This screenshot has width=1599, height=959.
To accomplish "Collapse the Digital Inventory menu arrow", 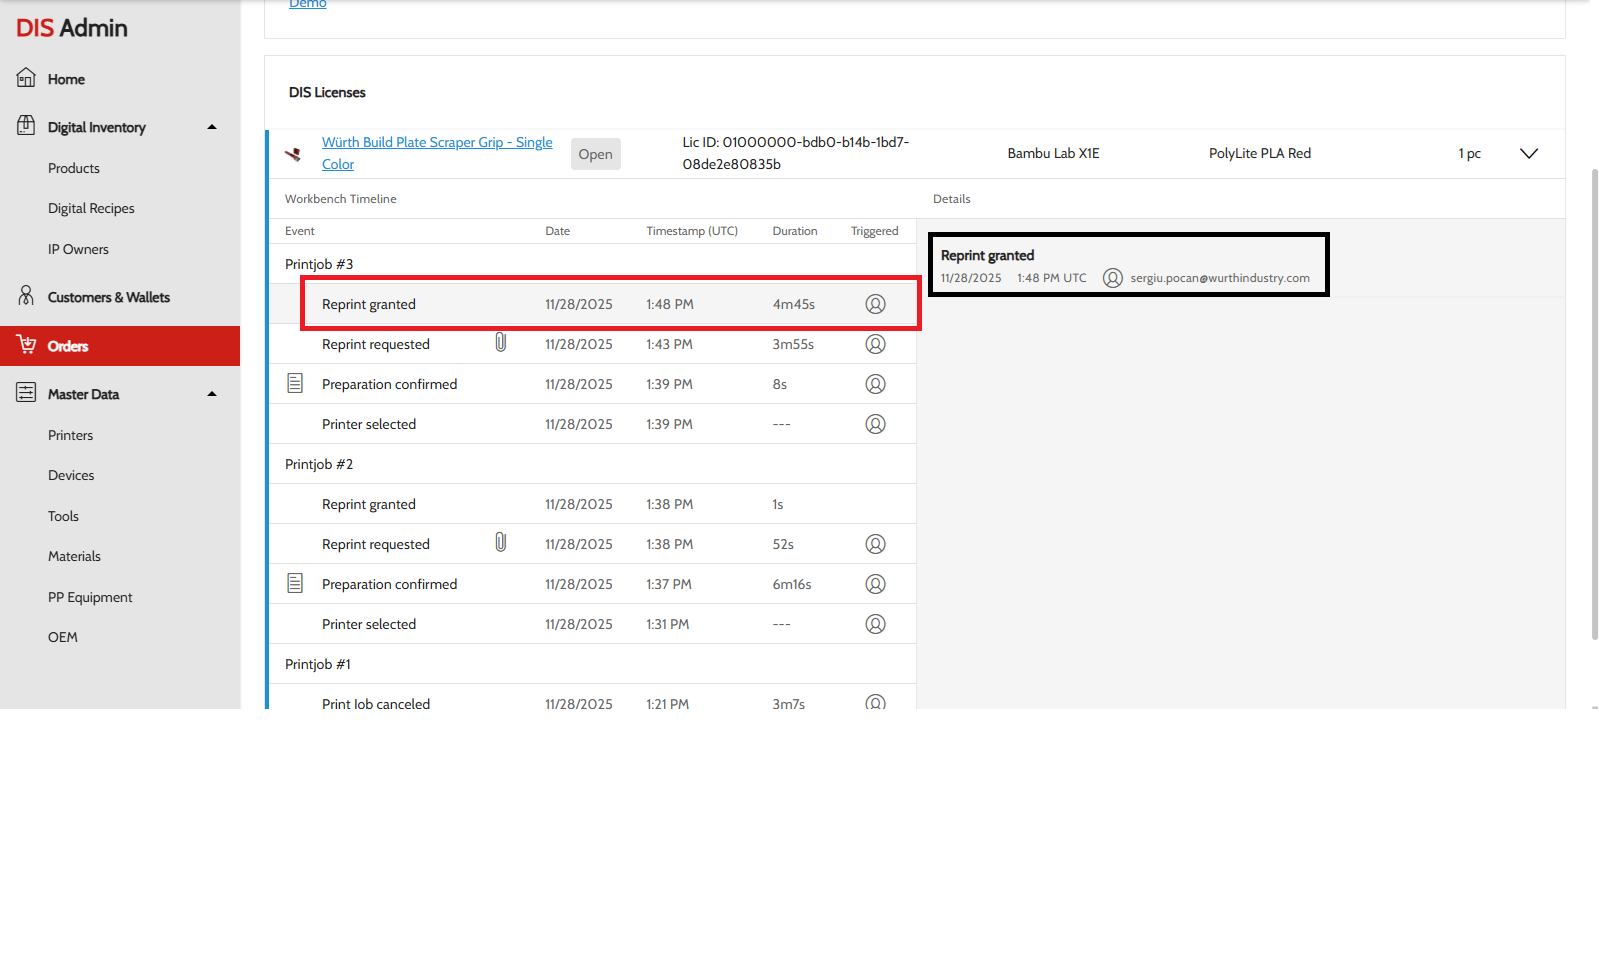I will 212,127.
